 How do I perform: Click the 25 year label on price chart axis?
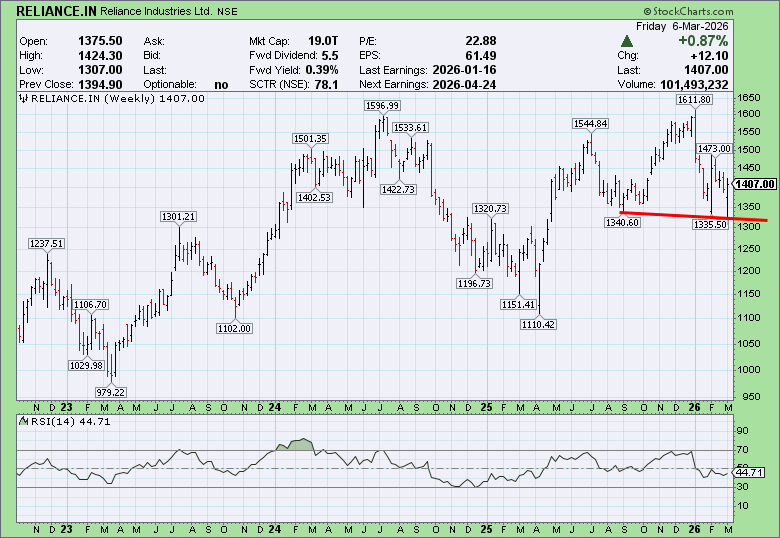click(486, 407)
